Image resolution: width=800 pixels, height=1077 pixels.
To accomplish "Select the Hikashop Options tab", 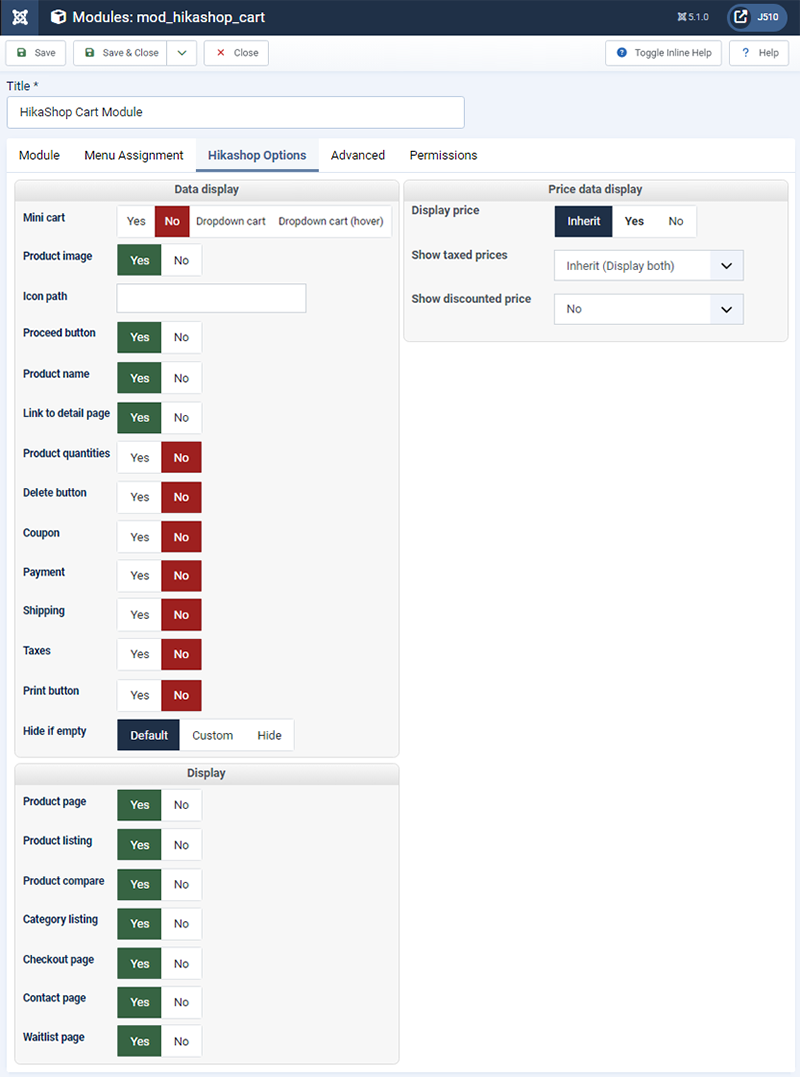I will [258, 155].
